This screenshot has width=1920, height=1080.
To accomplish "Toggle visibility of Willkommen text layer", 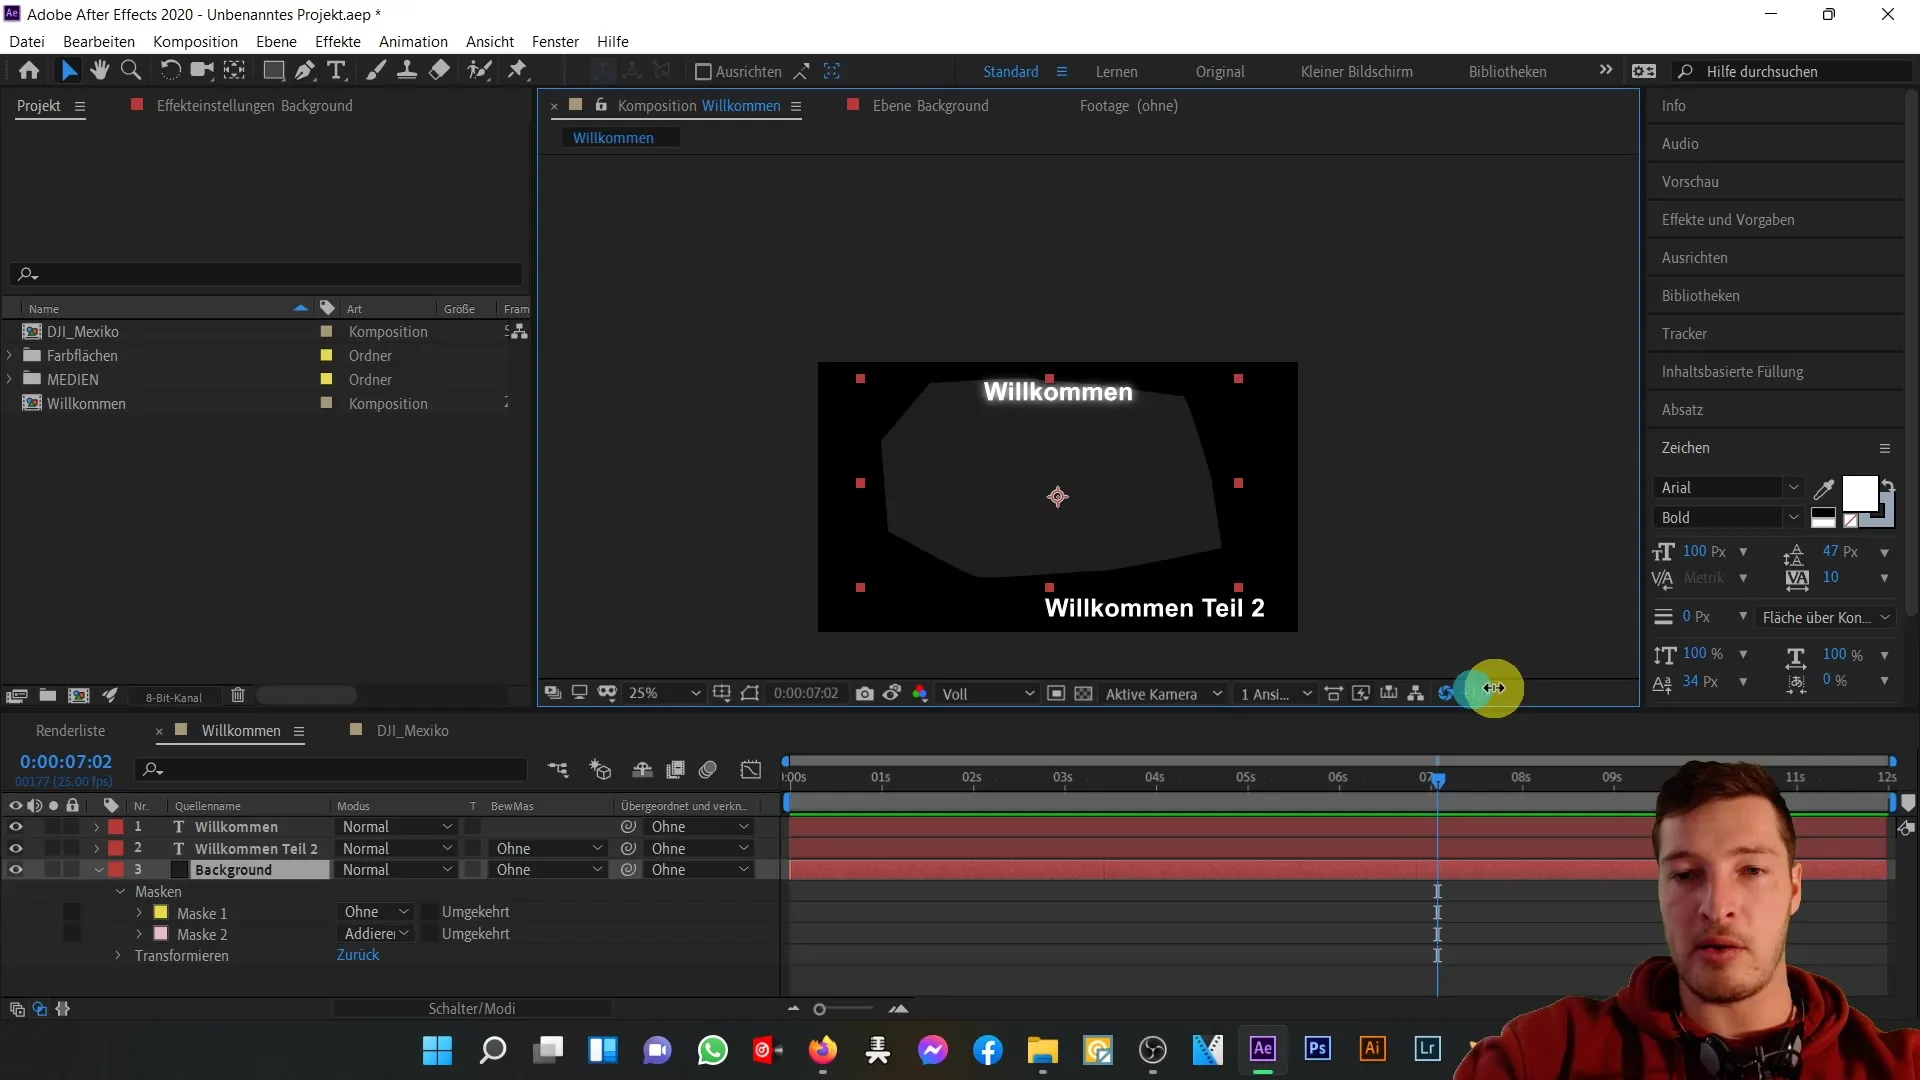I will [x=16, y=825].
